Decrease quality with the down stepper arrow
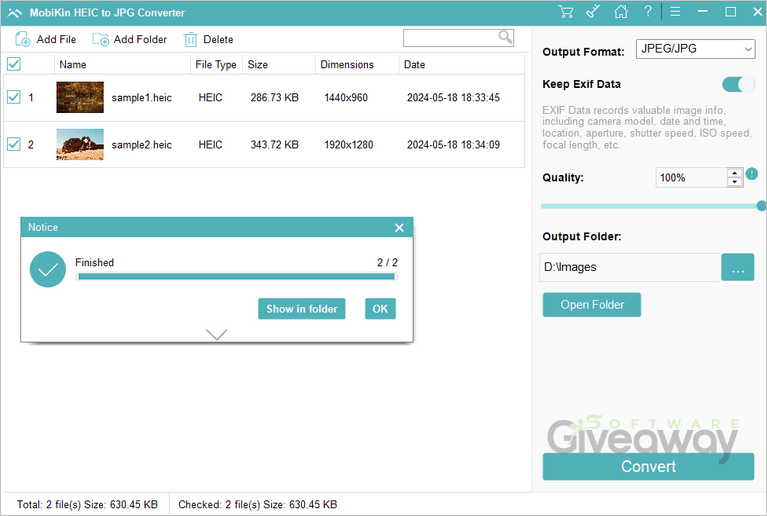 [735, 182]
